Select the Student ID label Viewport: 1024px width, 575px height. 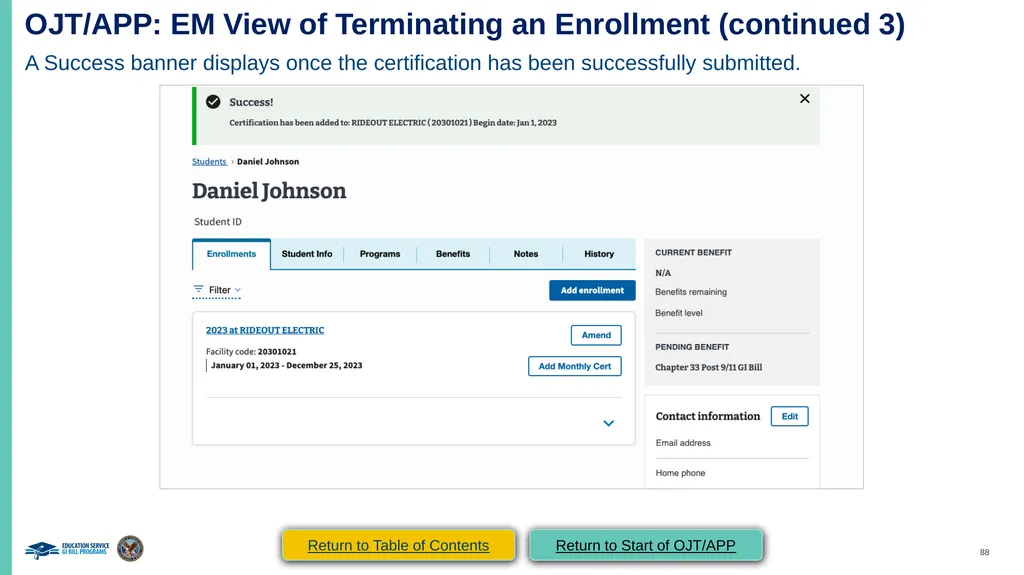coord(217,222)
